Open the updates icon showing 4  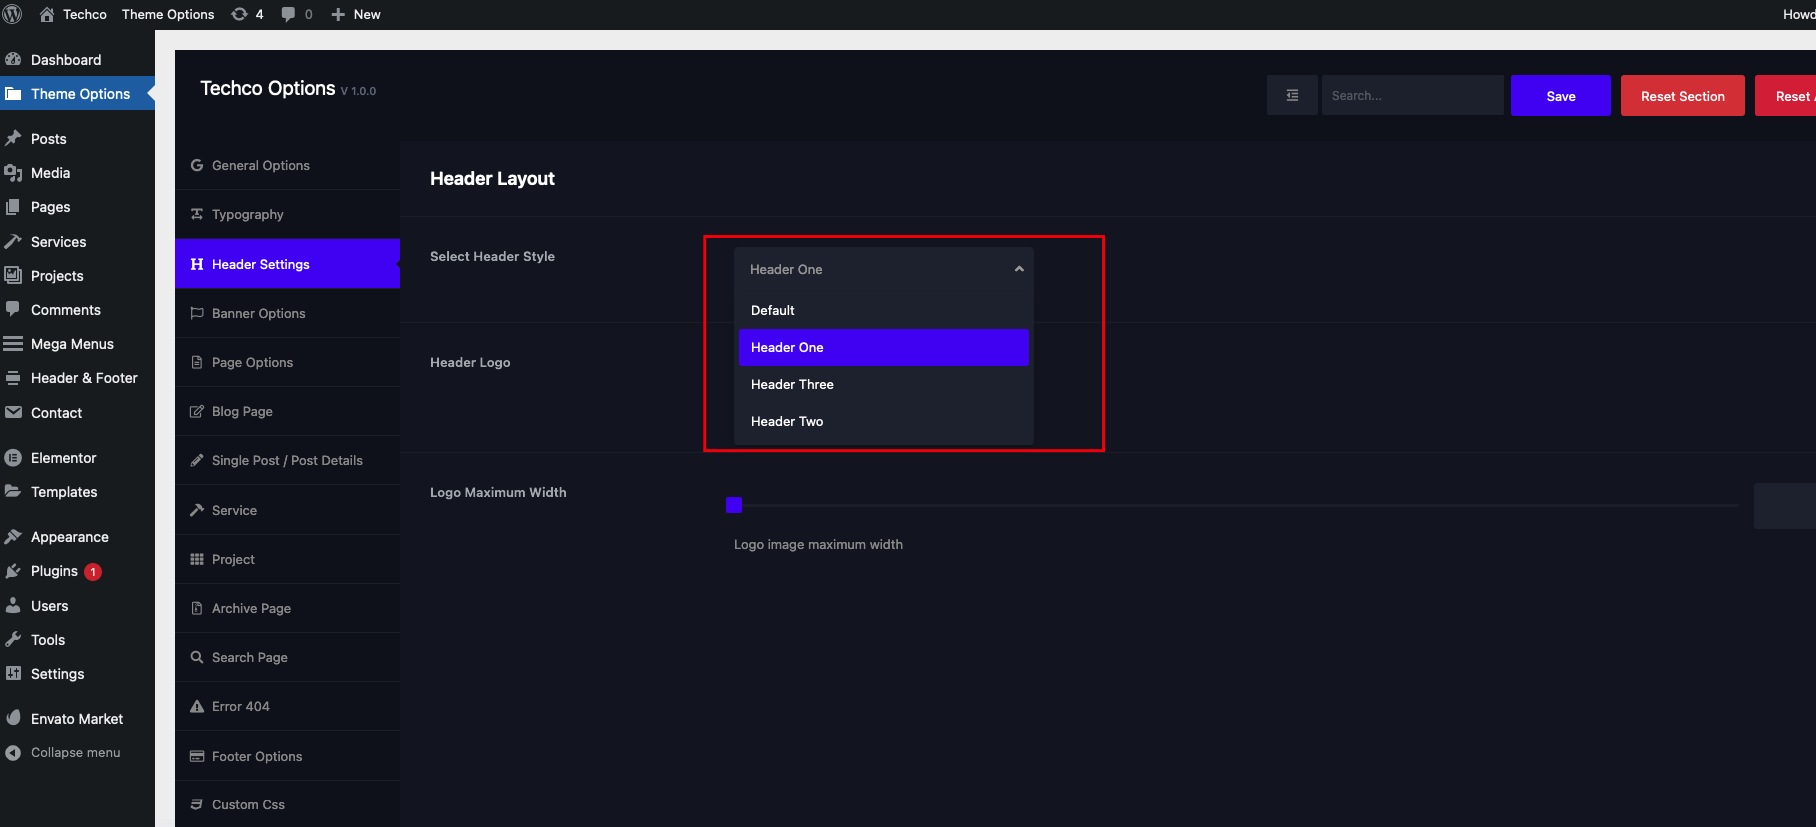click(240, 14)
